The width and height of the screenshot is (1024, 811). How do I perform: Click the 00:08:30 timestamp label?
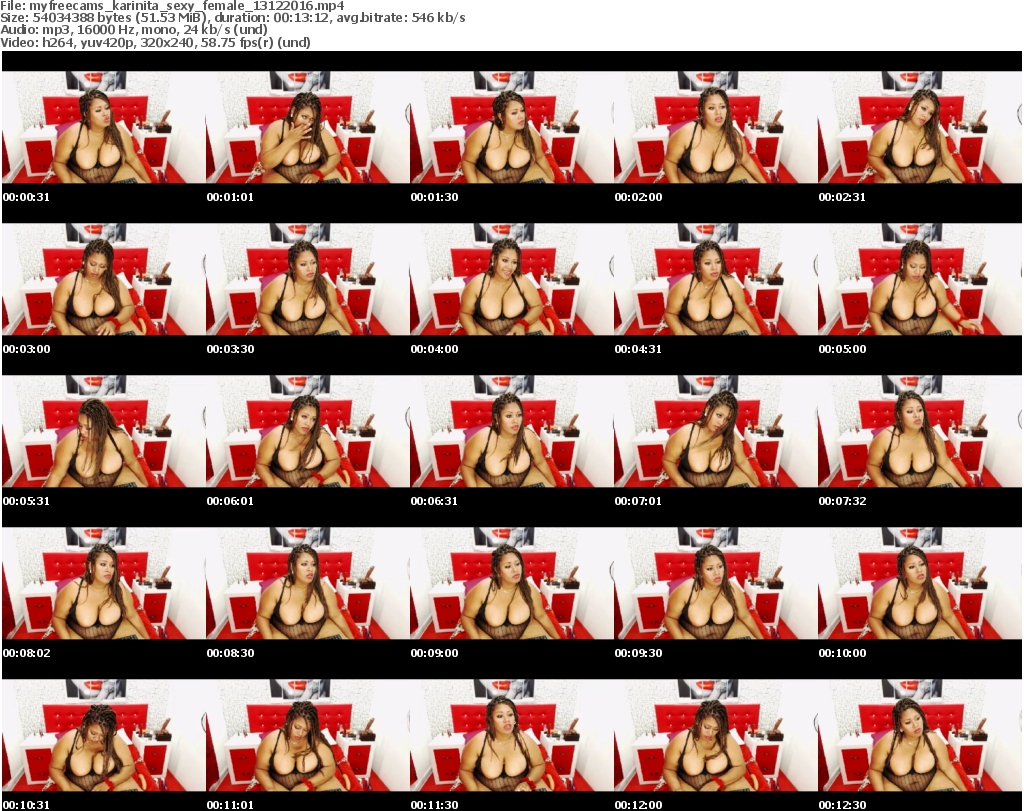(230, 653)
